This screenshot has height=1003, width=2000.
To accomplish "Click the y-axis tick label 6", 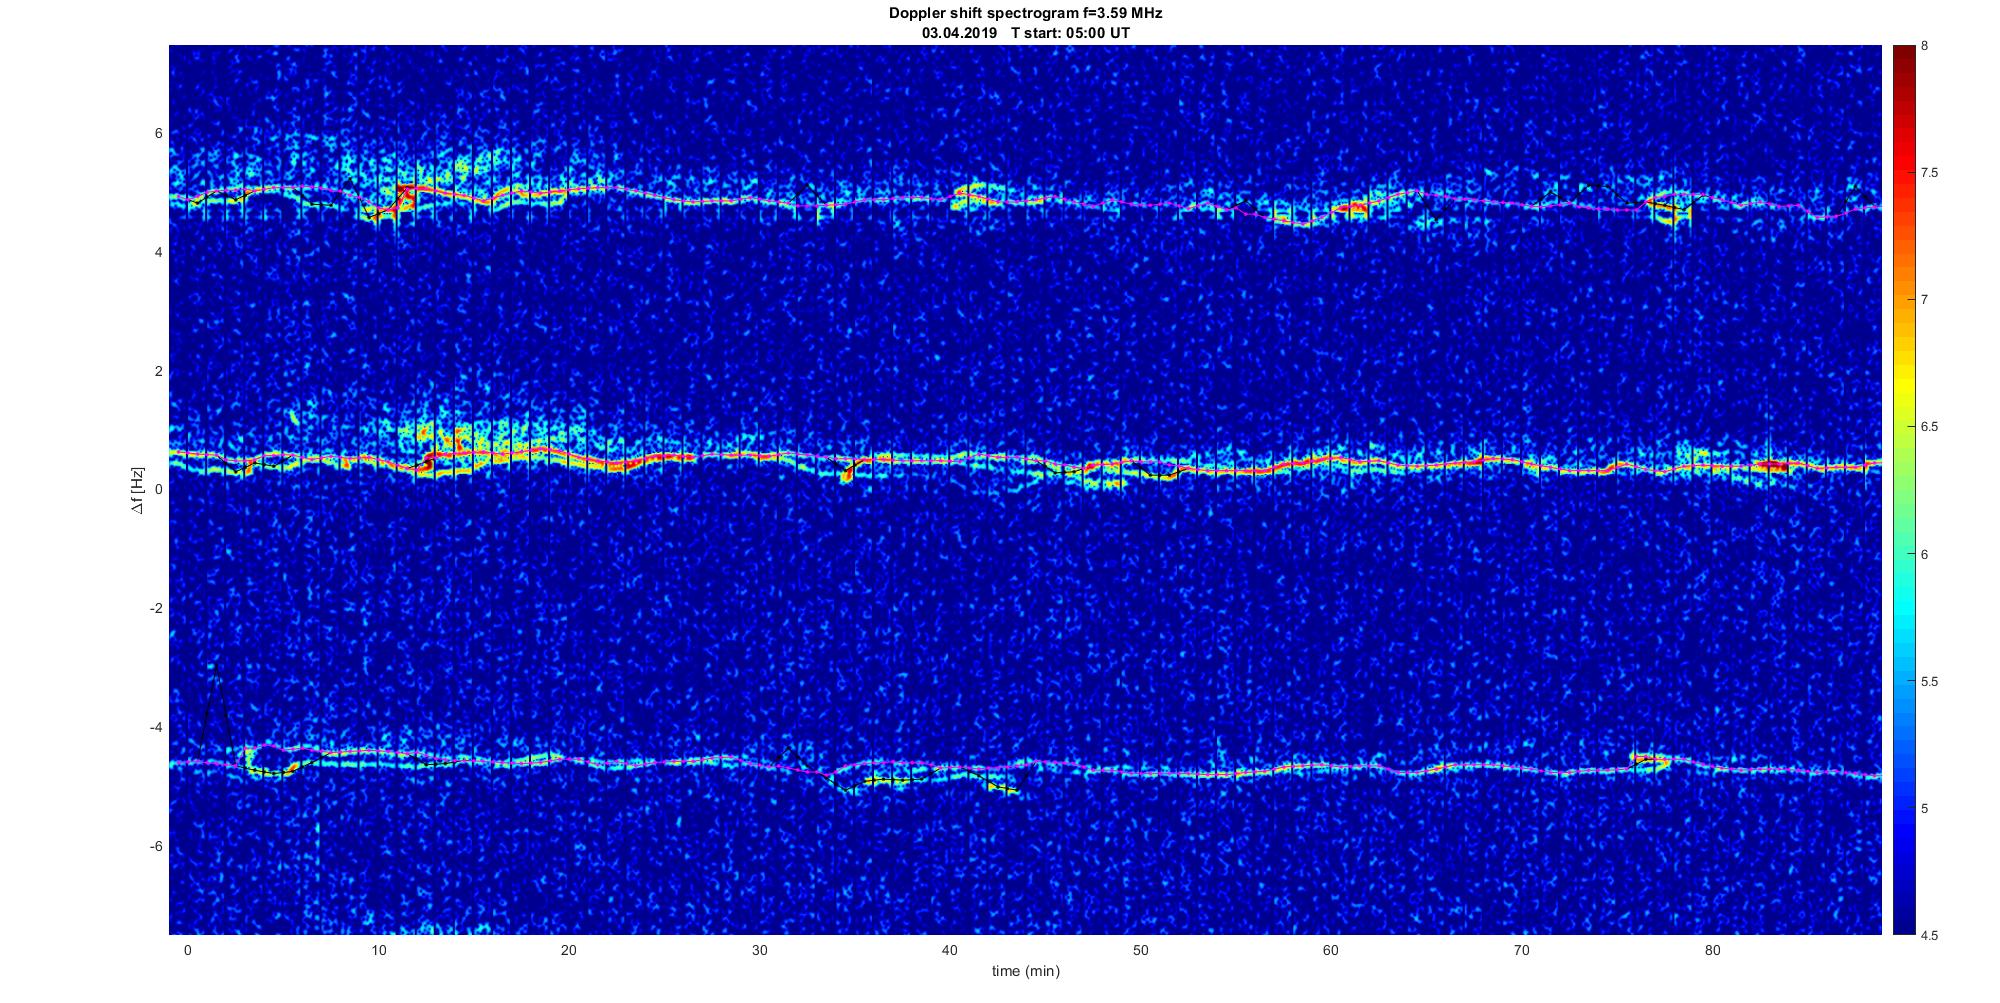I will tap(159, 133).
